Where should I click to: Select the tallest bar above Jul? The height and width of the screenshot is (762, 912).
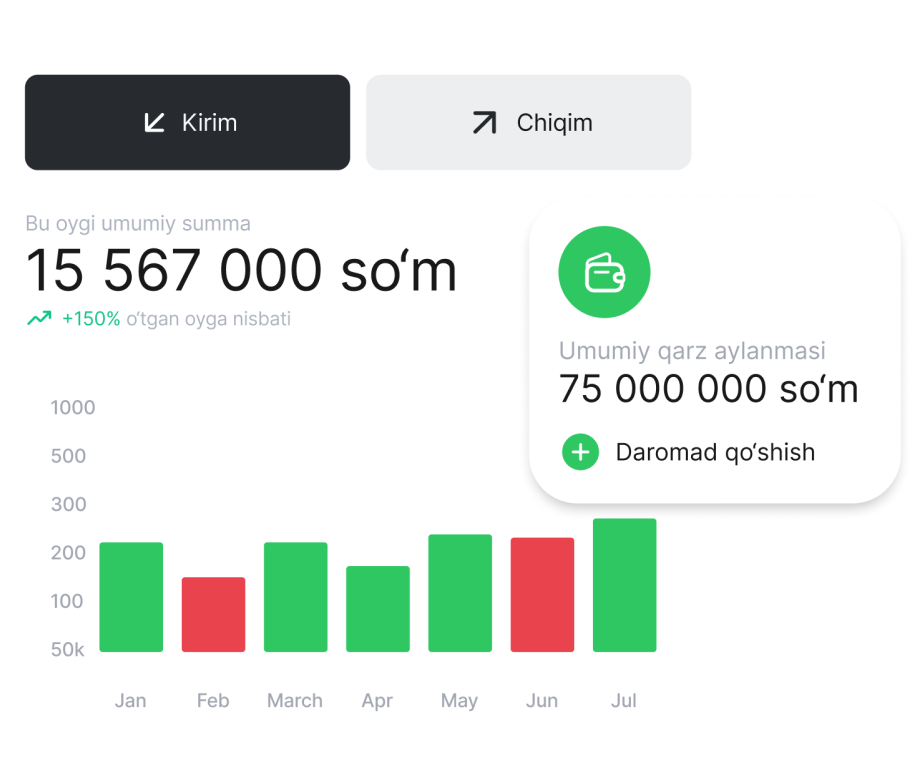point(624,585)
